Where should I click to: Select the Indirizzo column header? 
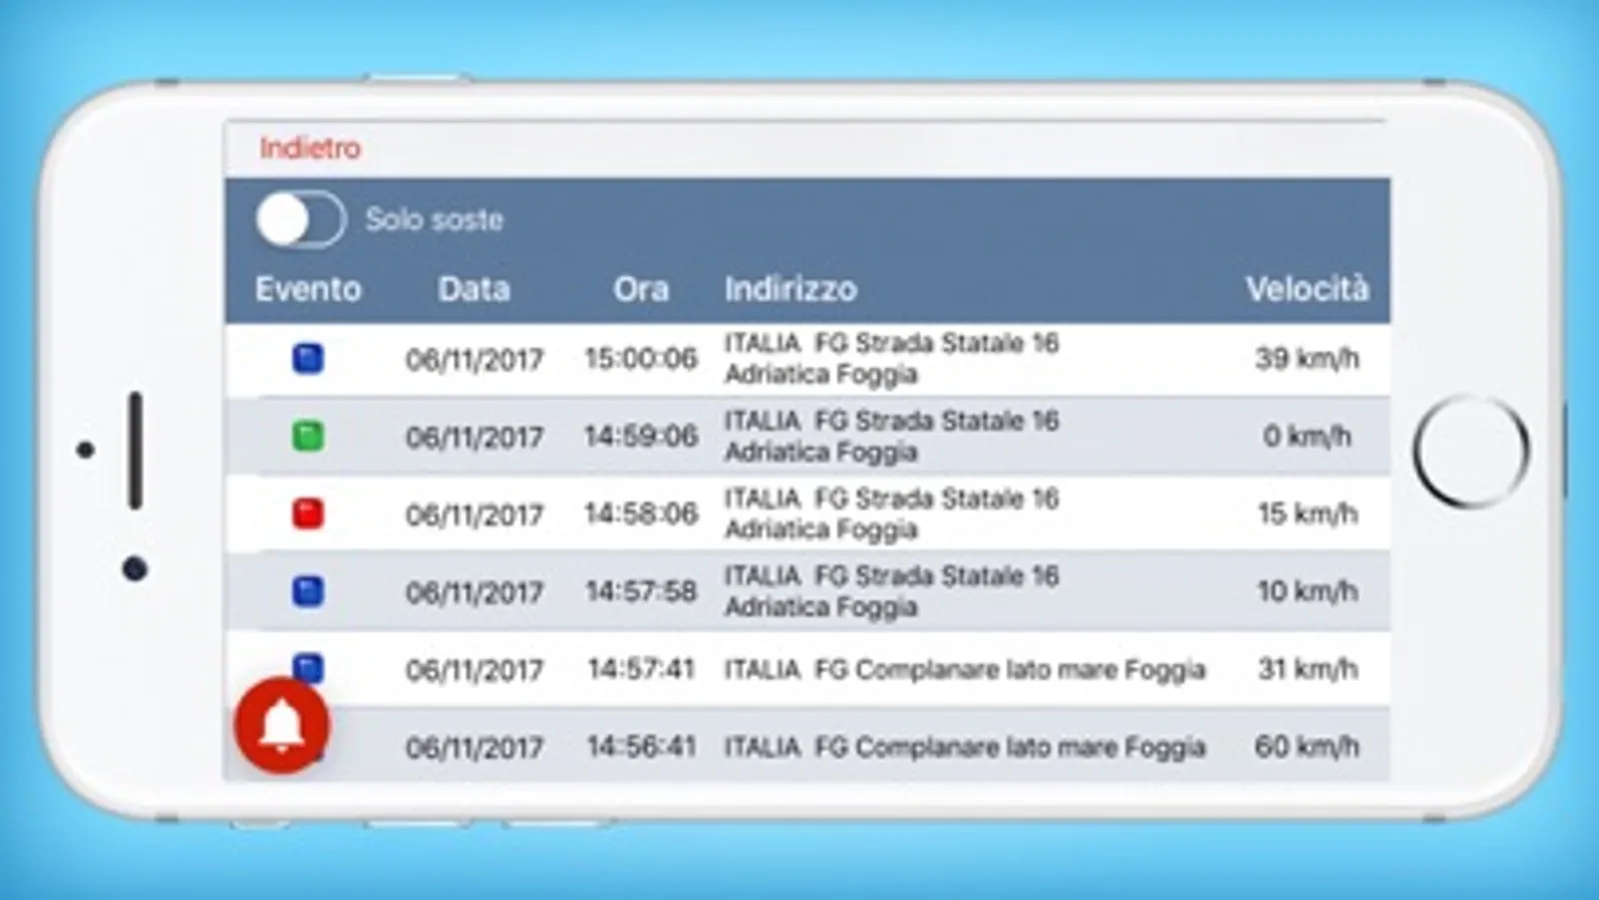791,289
